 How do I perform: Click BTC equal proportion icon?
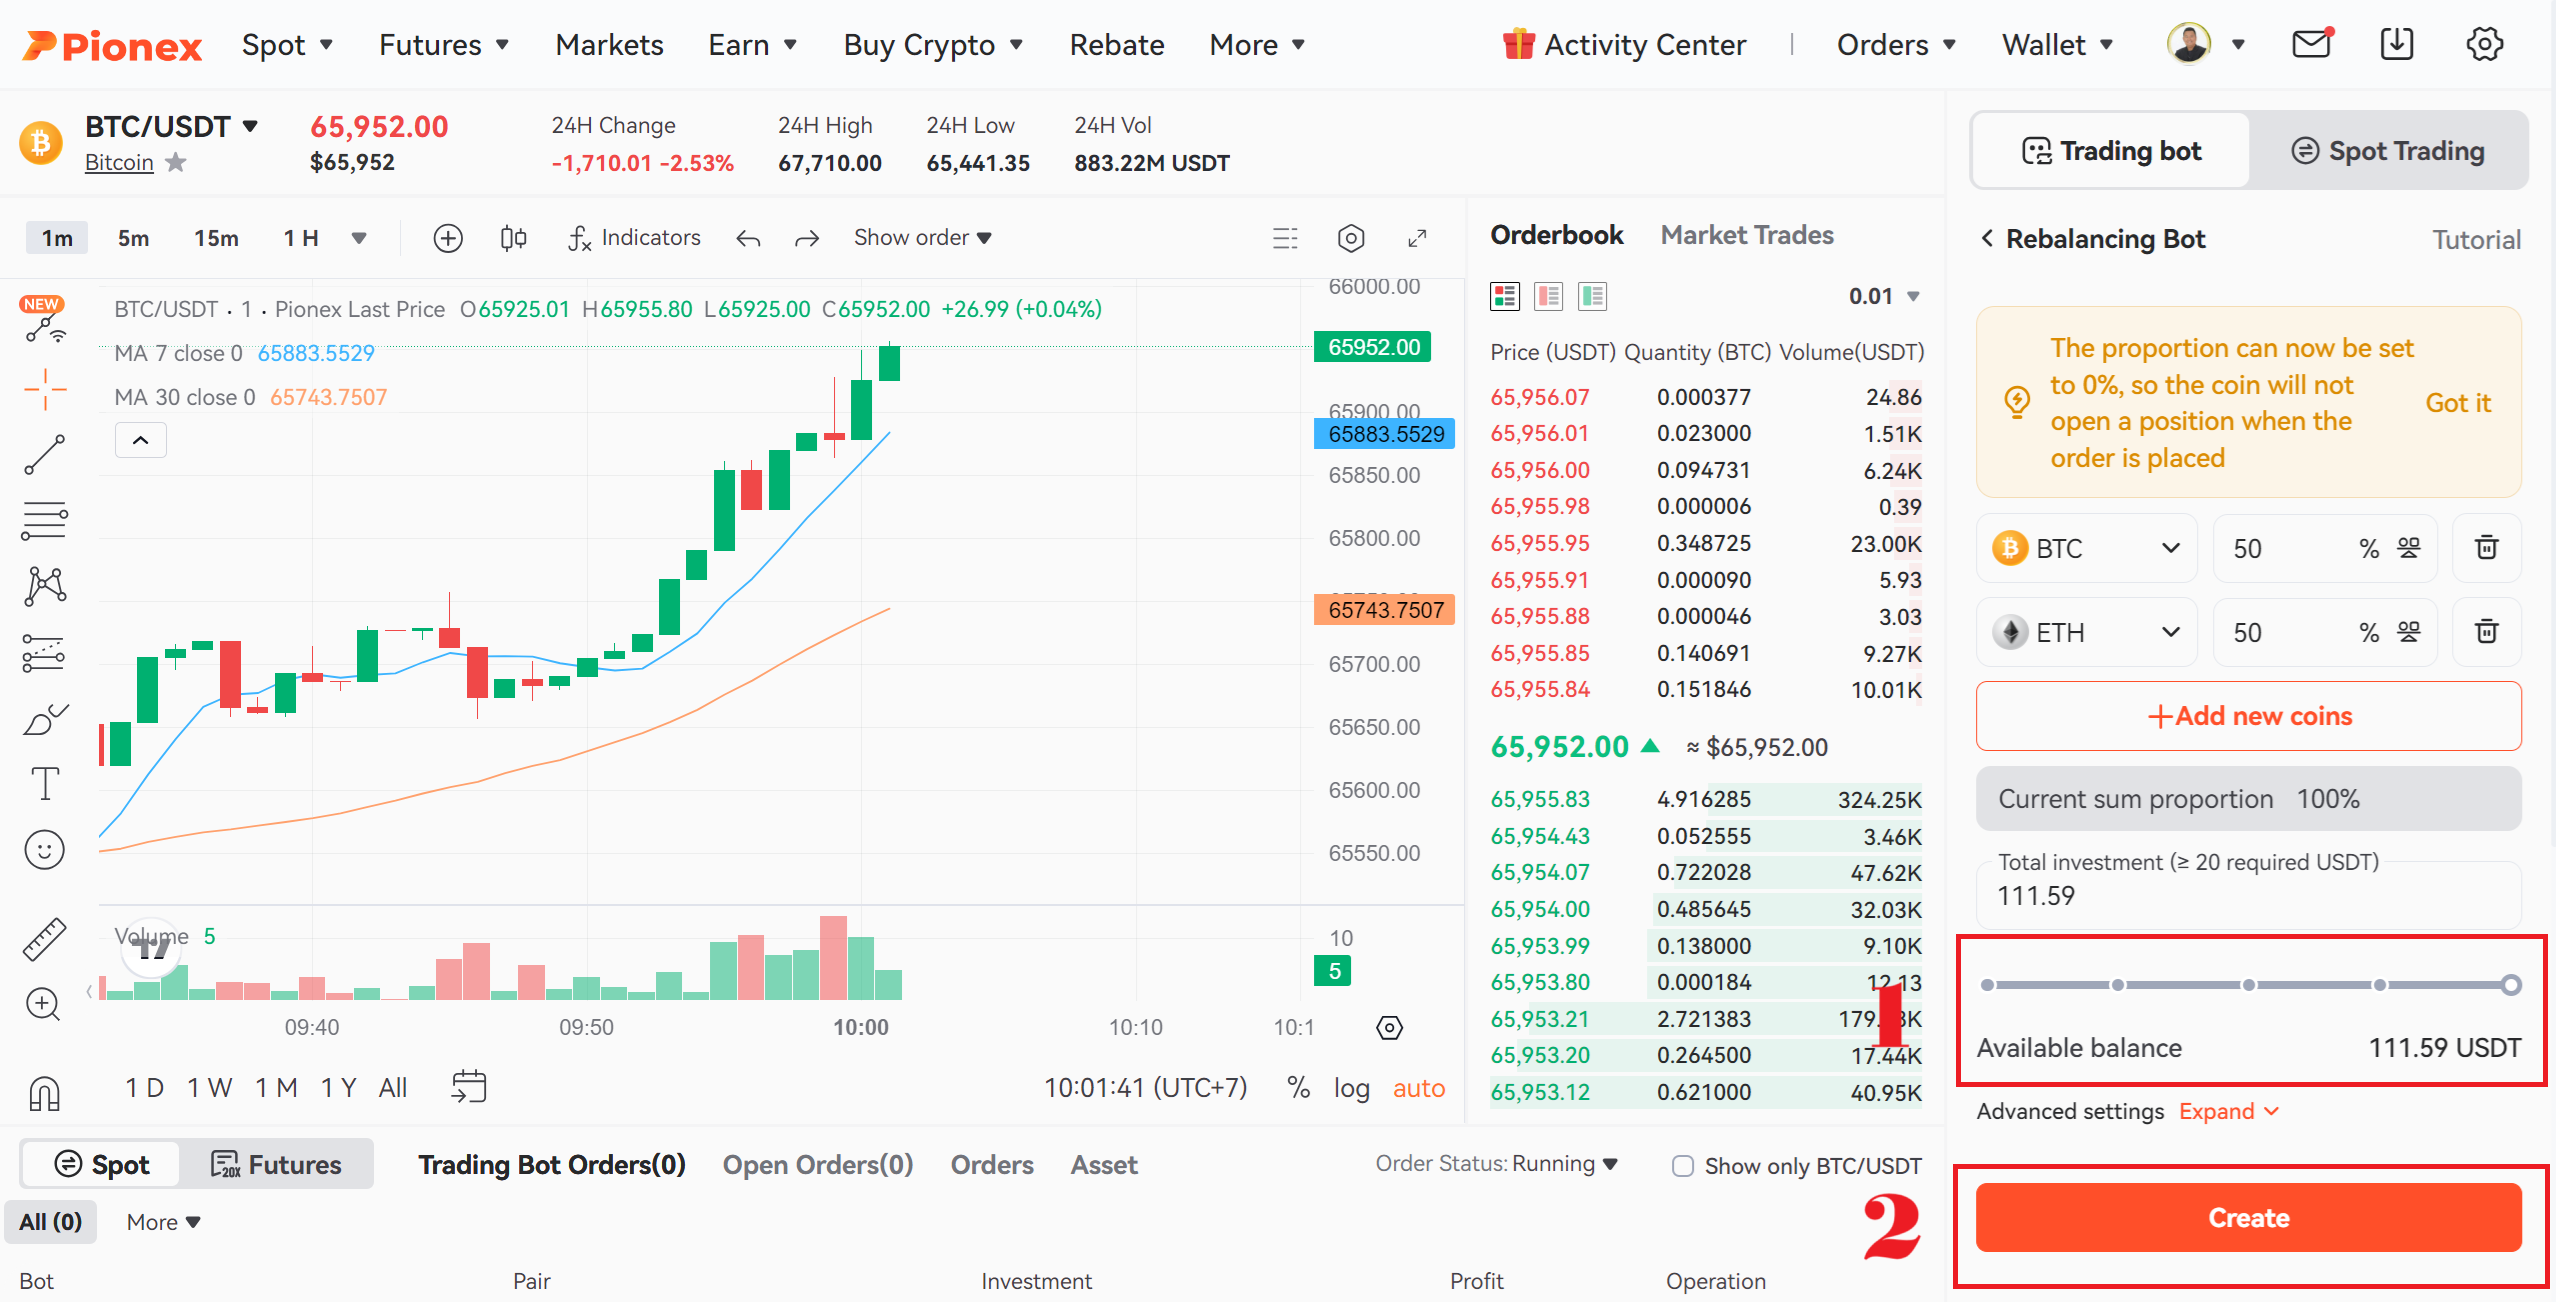[x=2409, y=548]
